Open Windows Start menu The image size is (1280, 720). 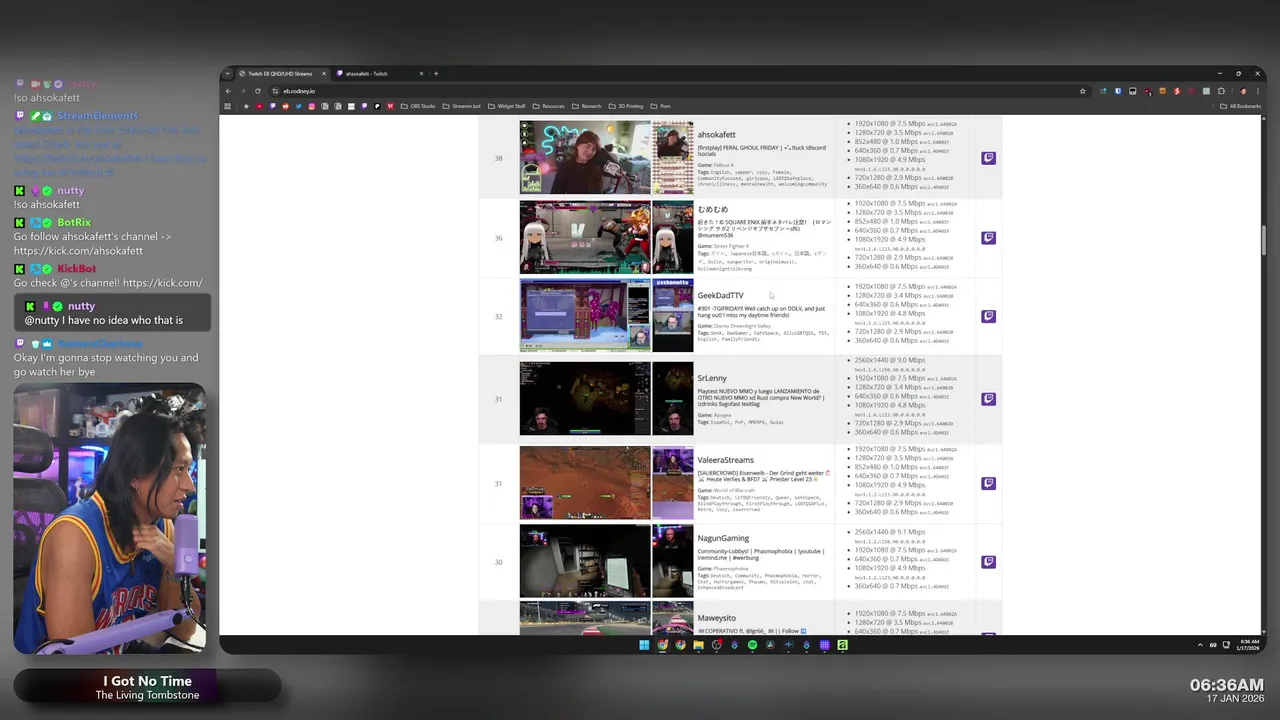tap(644, 645)
